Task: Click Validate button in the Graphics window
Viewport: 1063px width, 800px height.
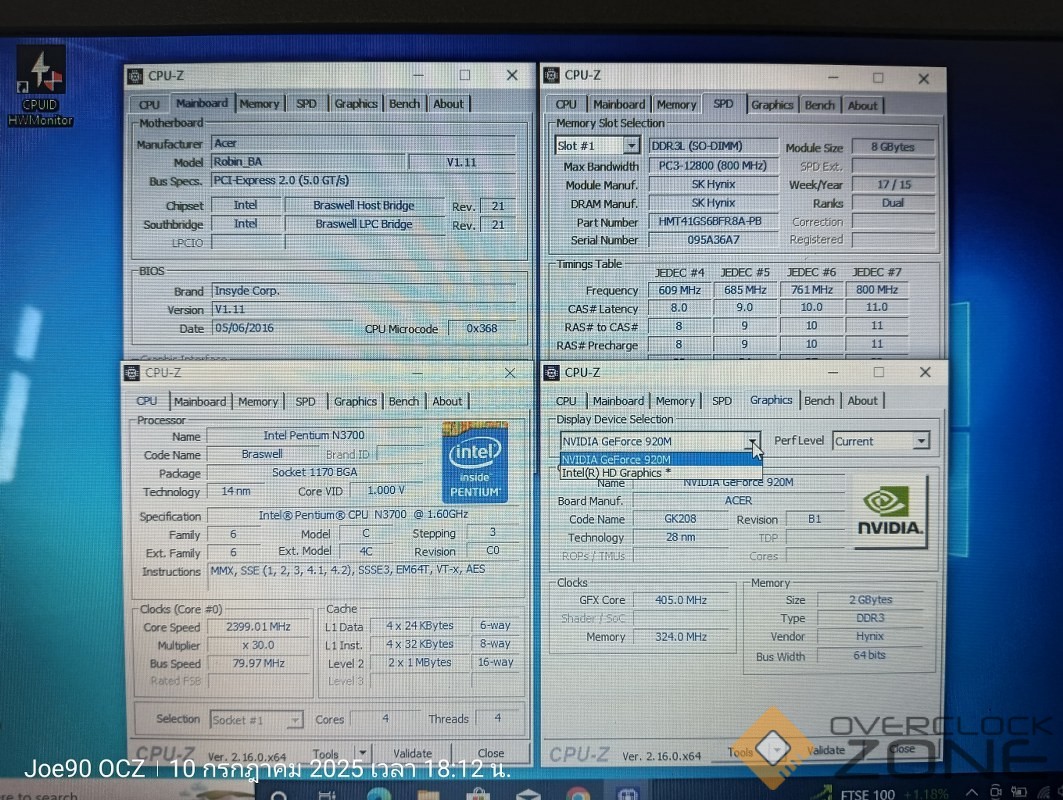Action: click(826, 750)
